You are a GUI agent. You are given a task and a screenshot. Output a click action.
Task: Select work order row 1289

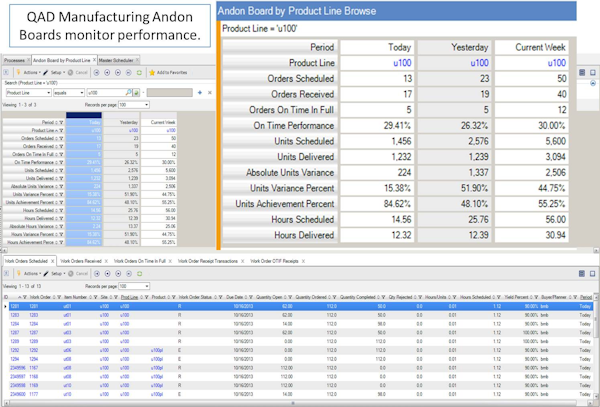tap(301, 342)
